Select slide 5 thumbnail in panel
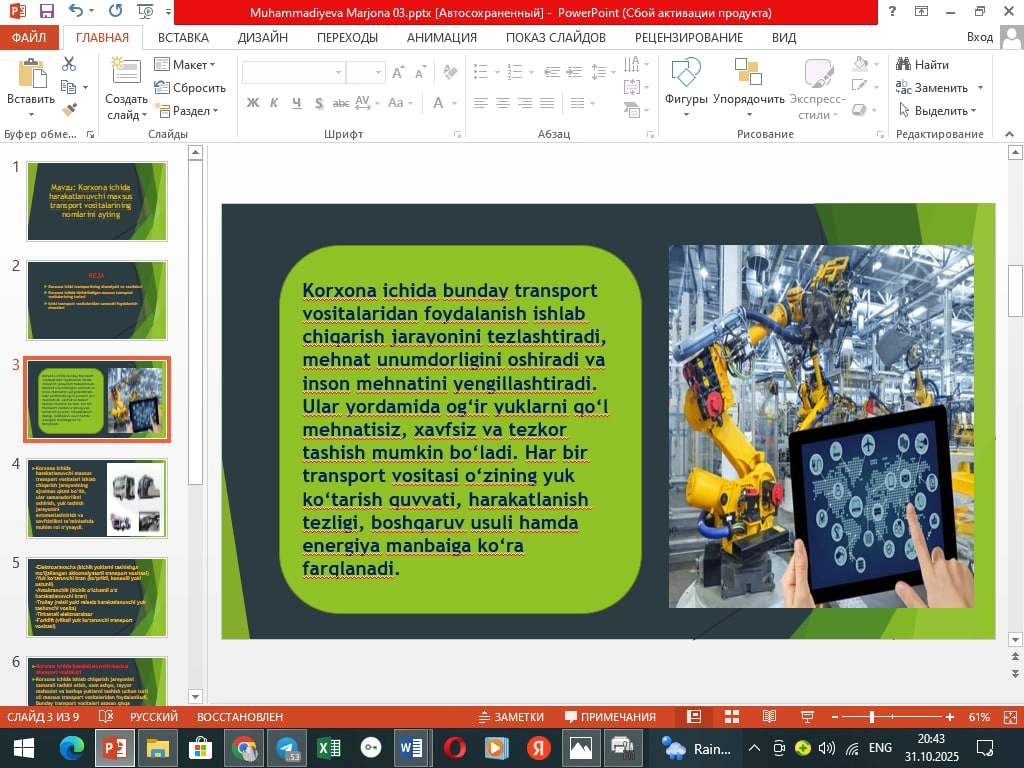Viewport: 1024px width, 768px height. [96, 598]
